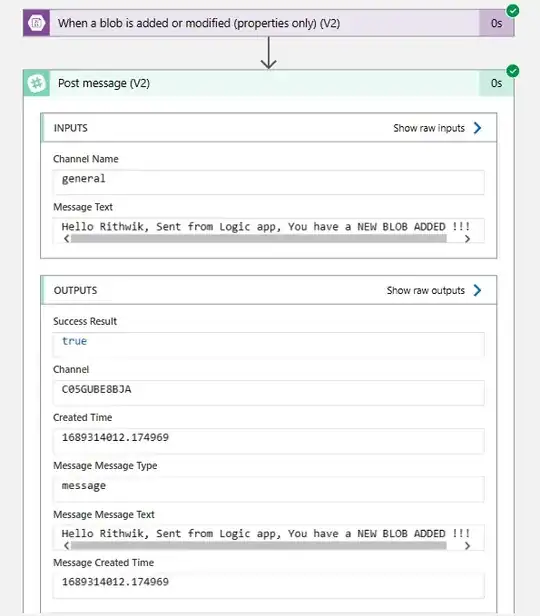Click the Message Text label in inputs
The image size is (540, 616).
[83, 207]
